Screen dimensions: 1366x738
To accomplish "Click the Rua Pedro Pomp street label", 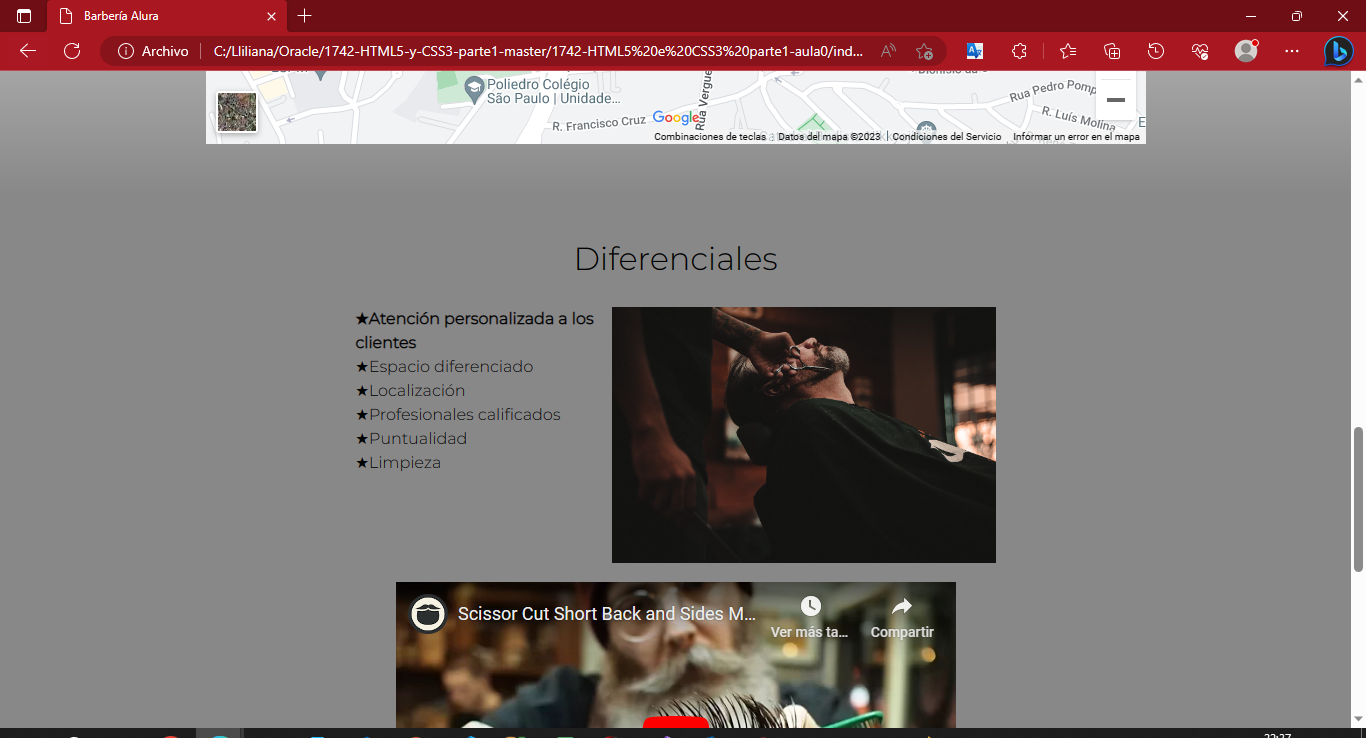I will (x=1052, y=90).
